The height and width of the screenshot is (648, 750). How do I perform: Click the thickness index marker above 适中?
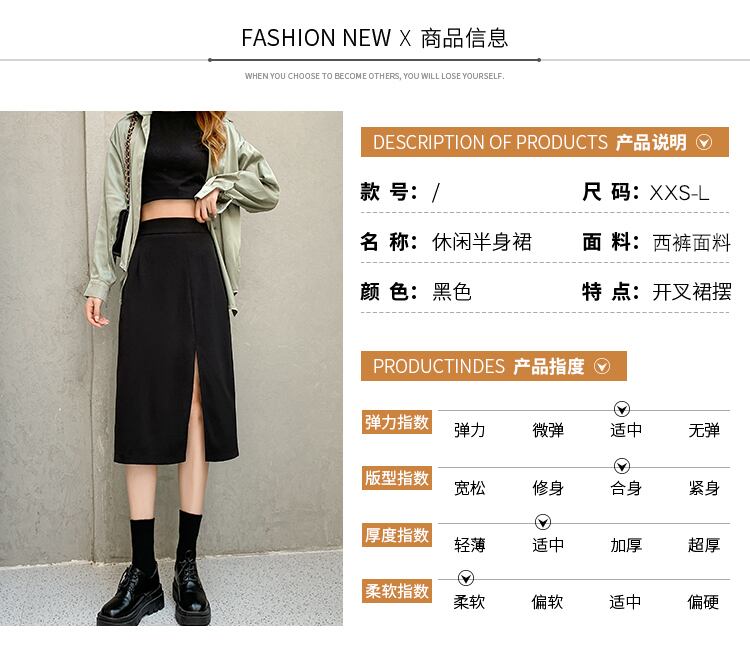coord(542,522)
